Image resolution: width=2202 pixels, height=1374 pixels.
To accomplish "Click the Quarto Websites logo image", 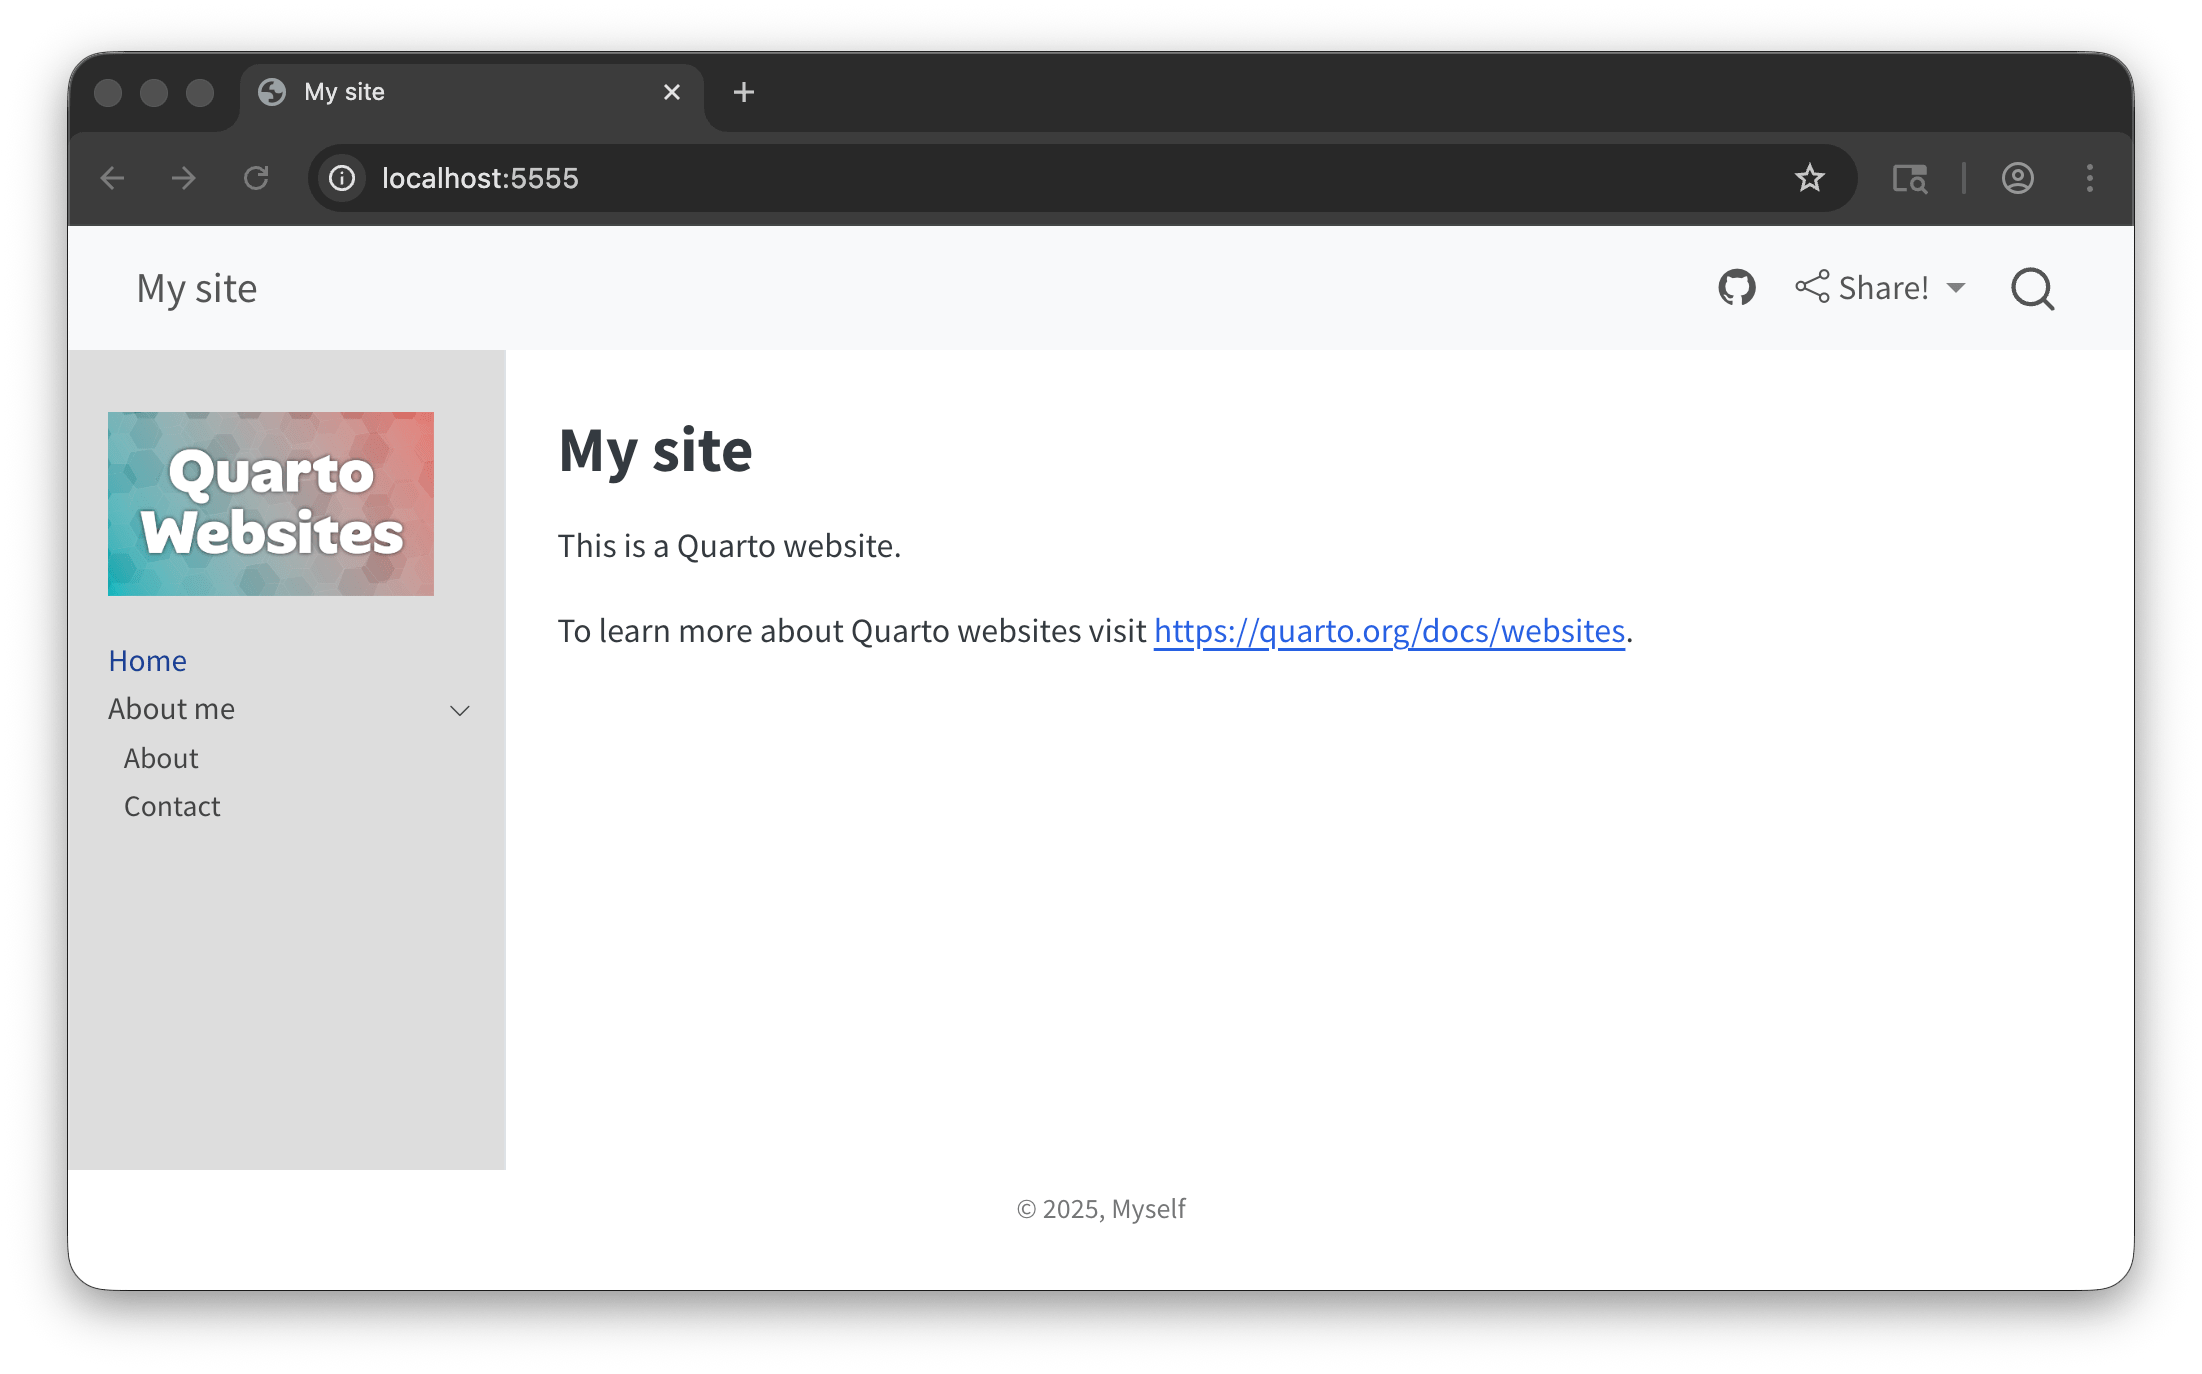I will pos(271,504).
